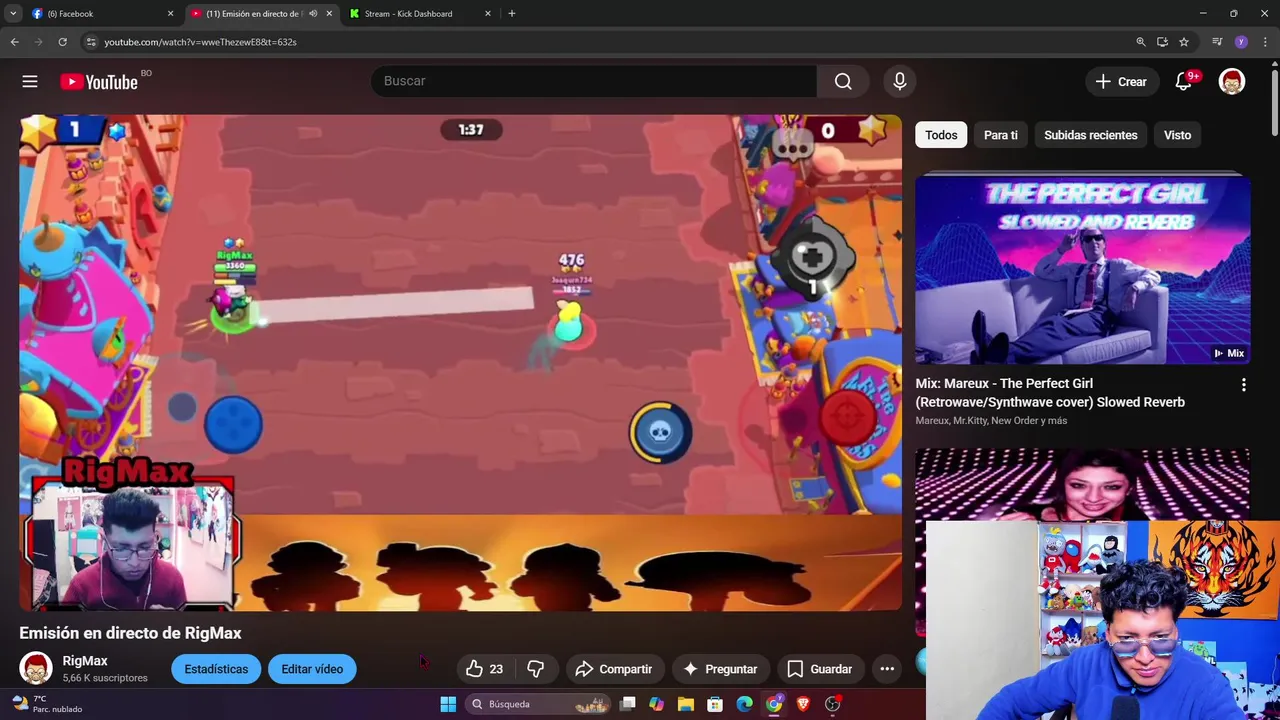Open the YouTube account avatar menu
Image resolution: width=1280 pixels, height=720 pixels.
[1232, 82]
